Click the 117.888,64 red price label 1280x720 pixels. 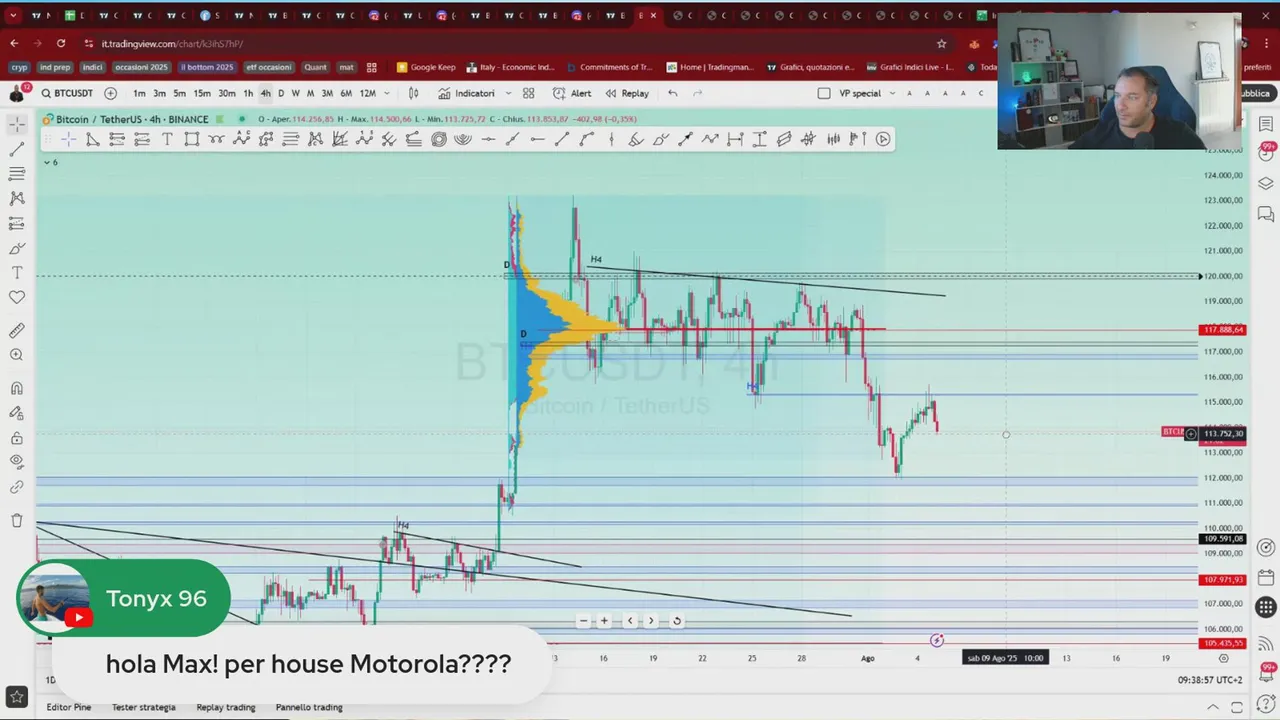point(1222,329)
